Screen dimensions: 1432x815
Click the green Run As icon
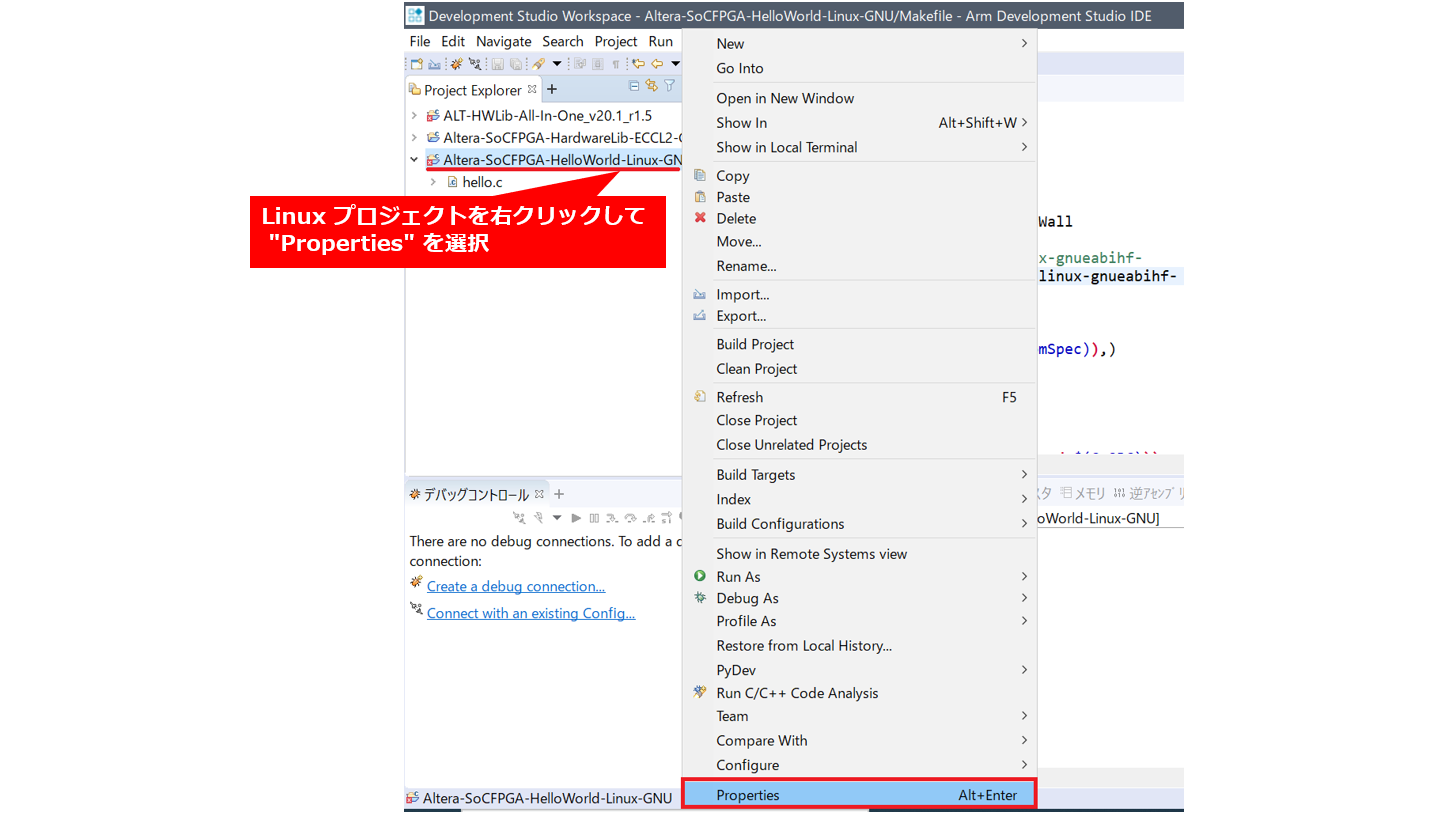click(700, 576)
